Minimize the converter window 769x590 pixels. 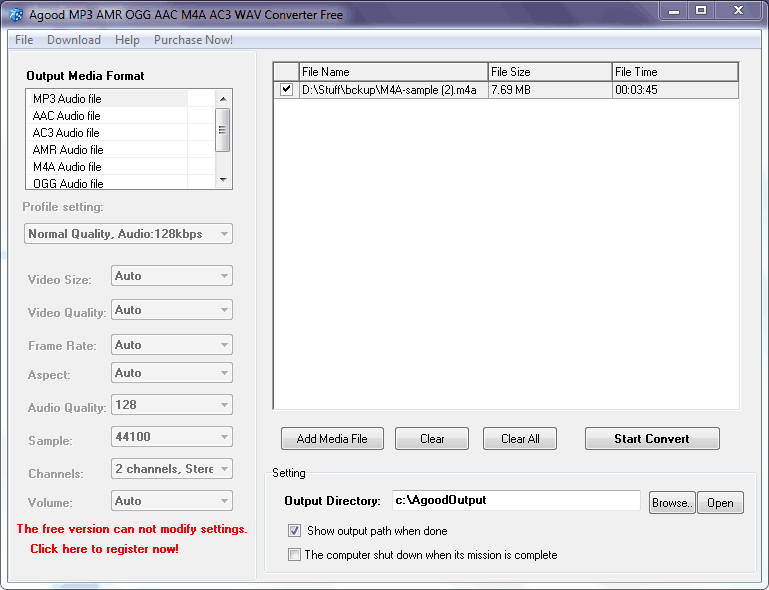click(674, 11)
